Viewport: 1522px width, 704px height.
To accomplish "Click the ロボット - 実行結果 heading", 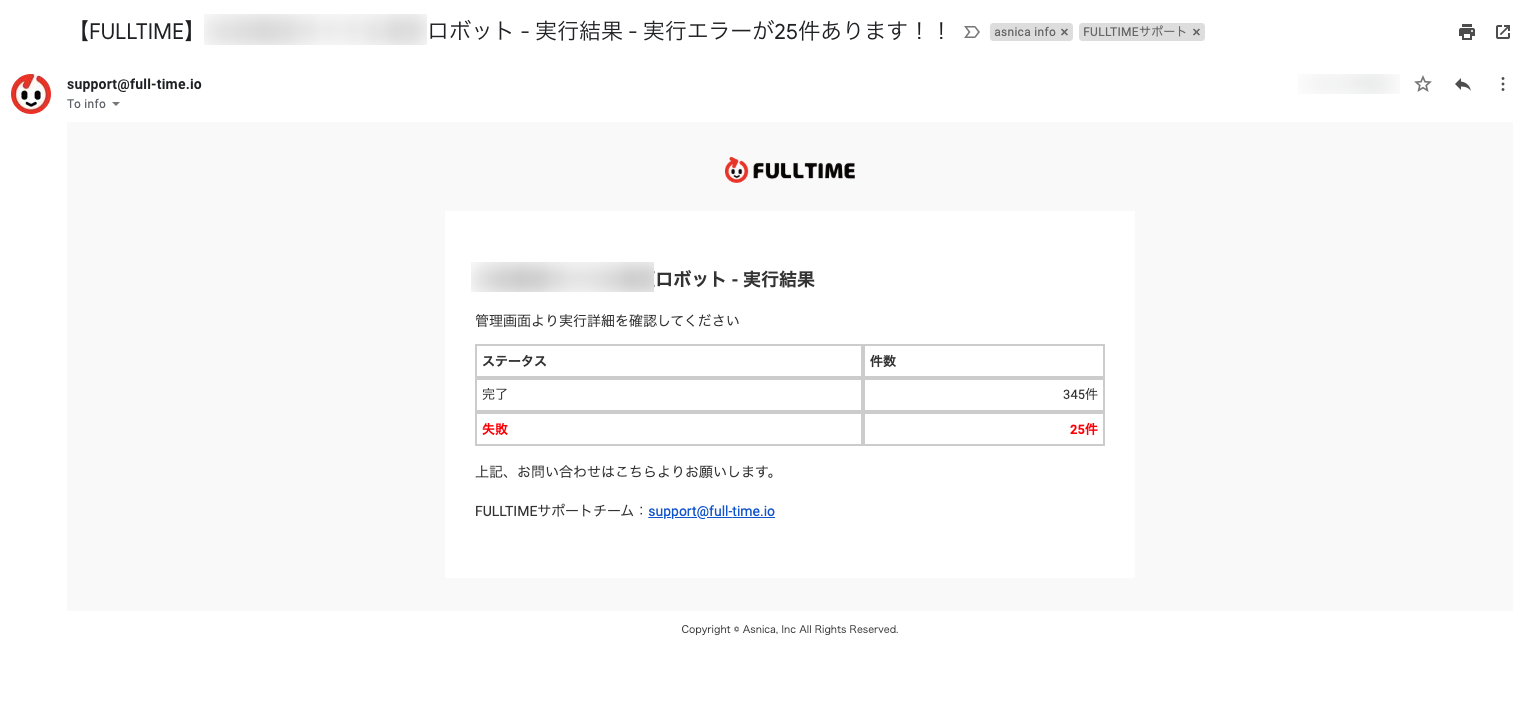I will pos(735,279).
